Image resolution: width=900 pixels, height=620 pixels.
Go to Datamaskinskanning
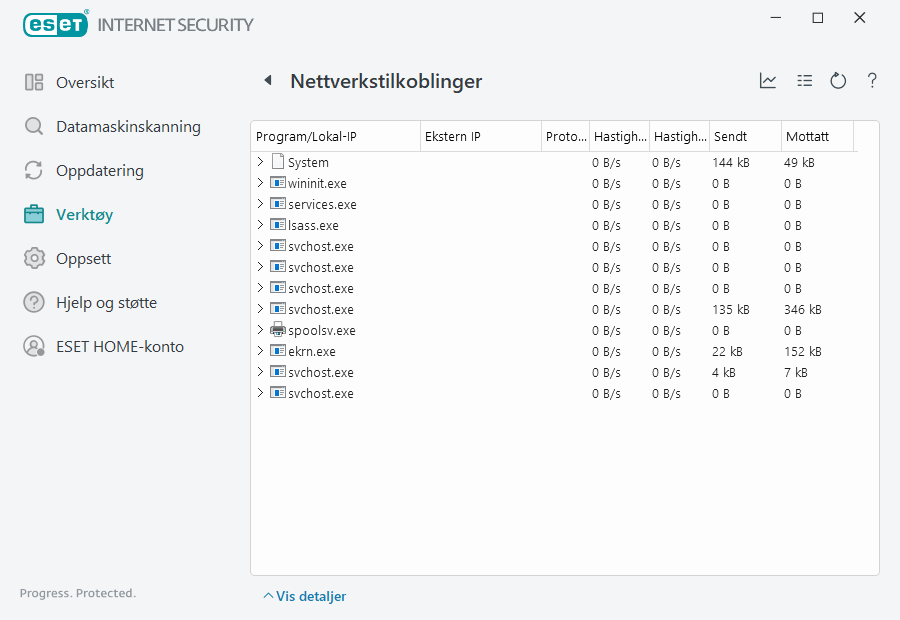pyautogui.click(x=127, y=127)
